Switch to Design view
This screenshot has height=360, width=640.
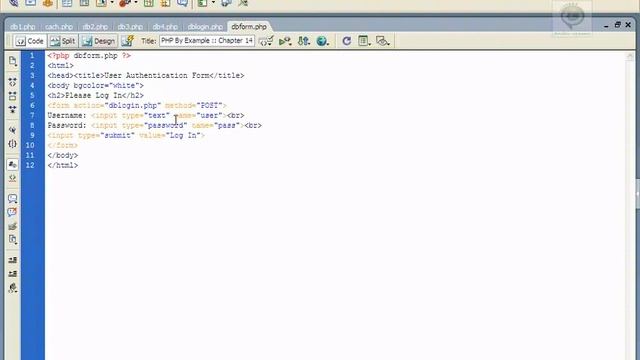(x=99, y=41)
